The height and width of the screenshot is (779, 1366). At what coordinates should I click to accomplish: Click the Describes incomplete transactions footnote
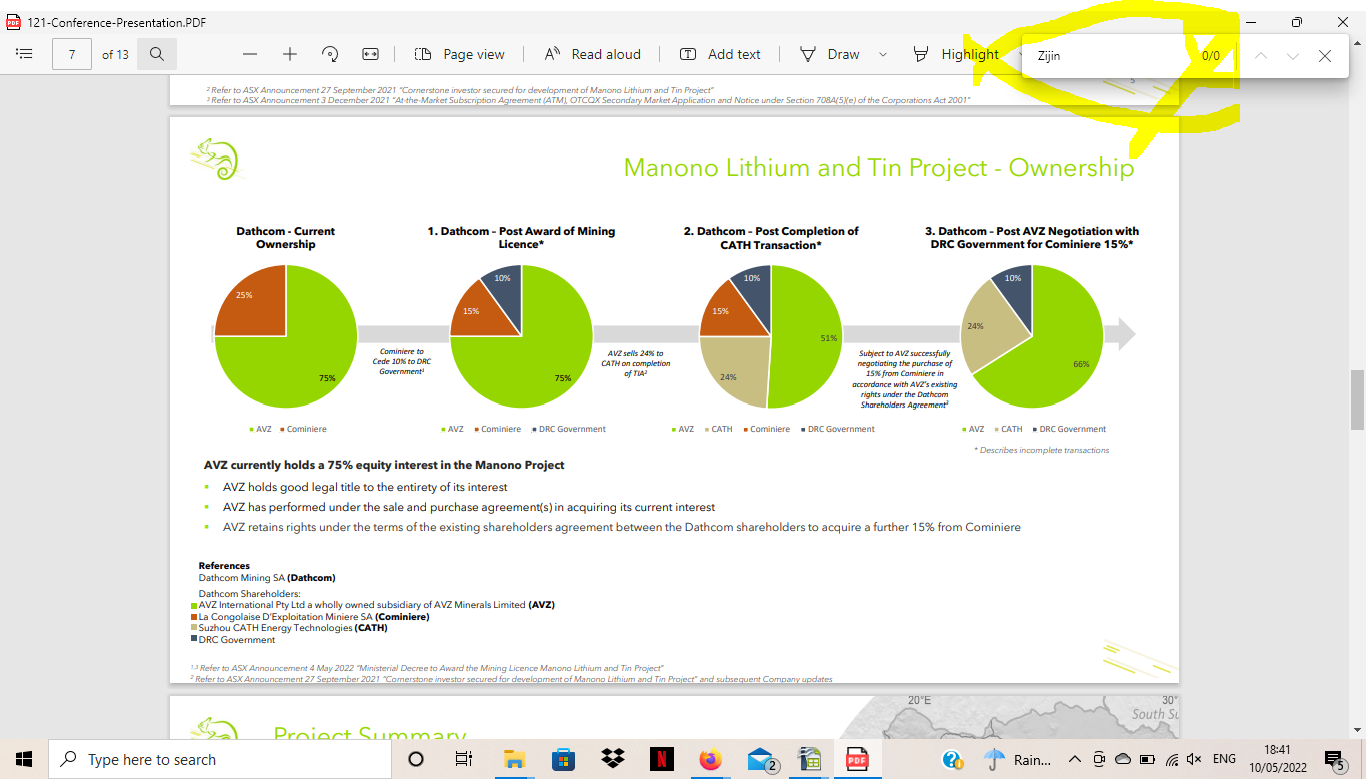(1041, 450)
